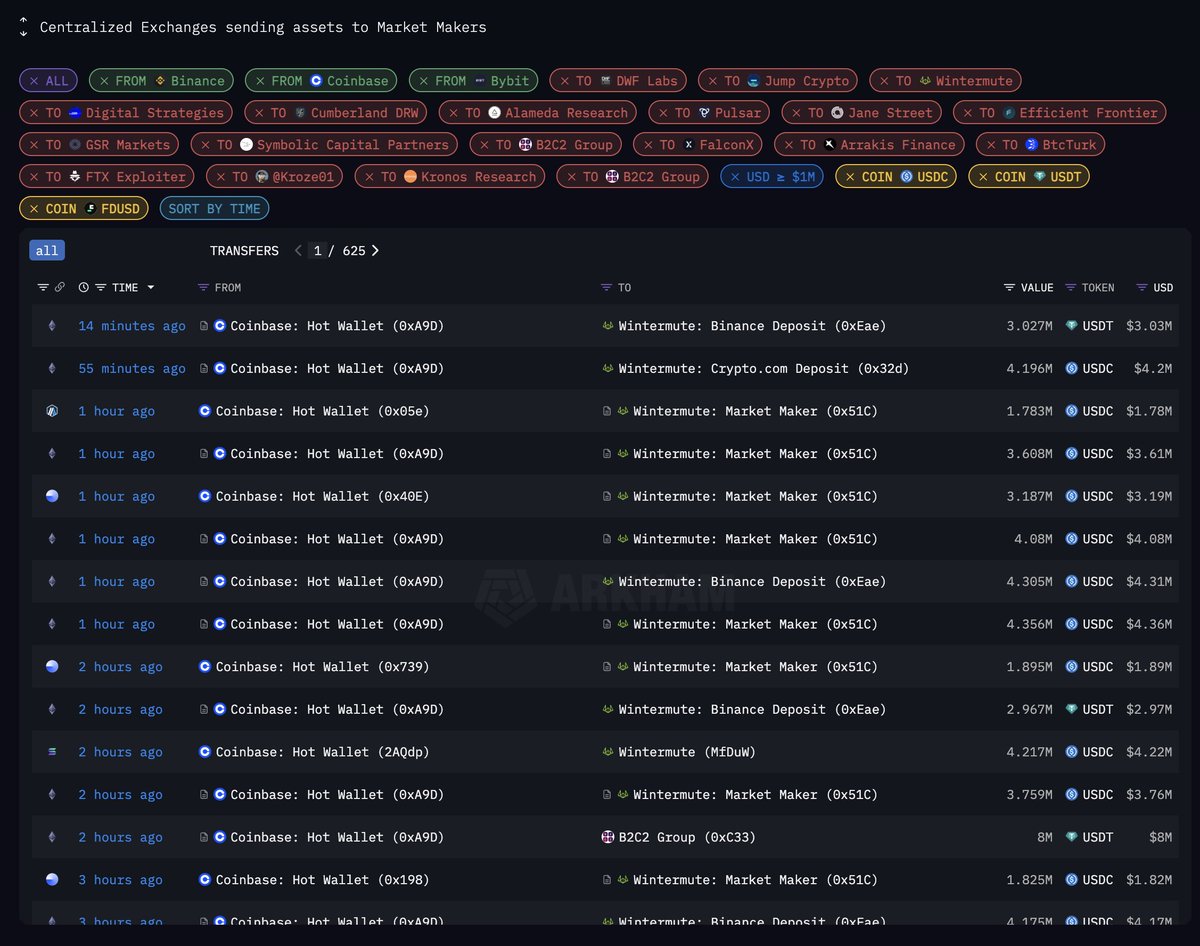Image resolution: width=1200 pixels, height=946 pixels.
Task: Click the page number field showing 1
Action: (x=318, y=251)
